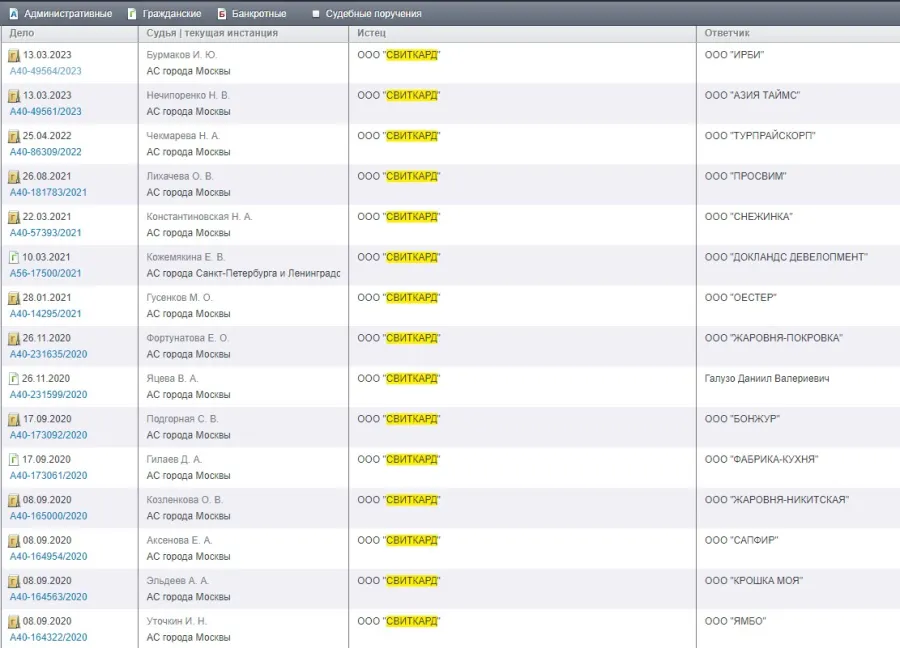Click the case icon beside A40-231635/2020

click(x=14, y=339)
